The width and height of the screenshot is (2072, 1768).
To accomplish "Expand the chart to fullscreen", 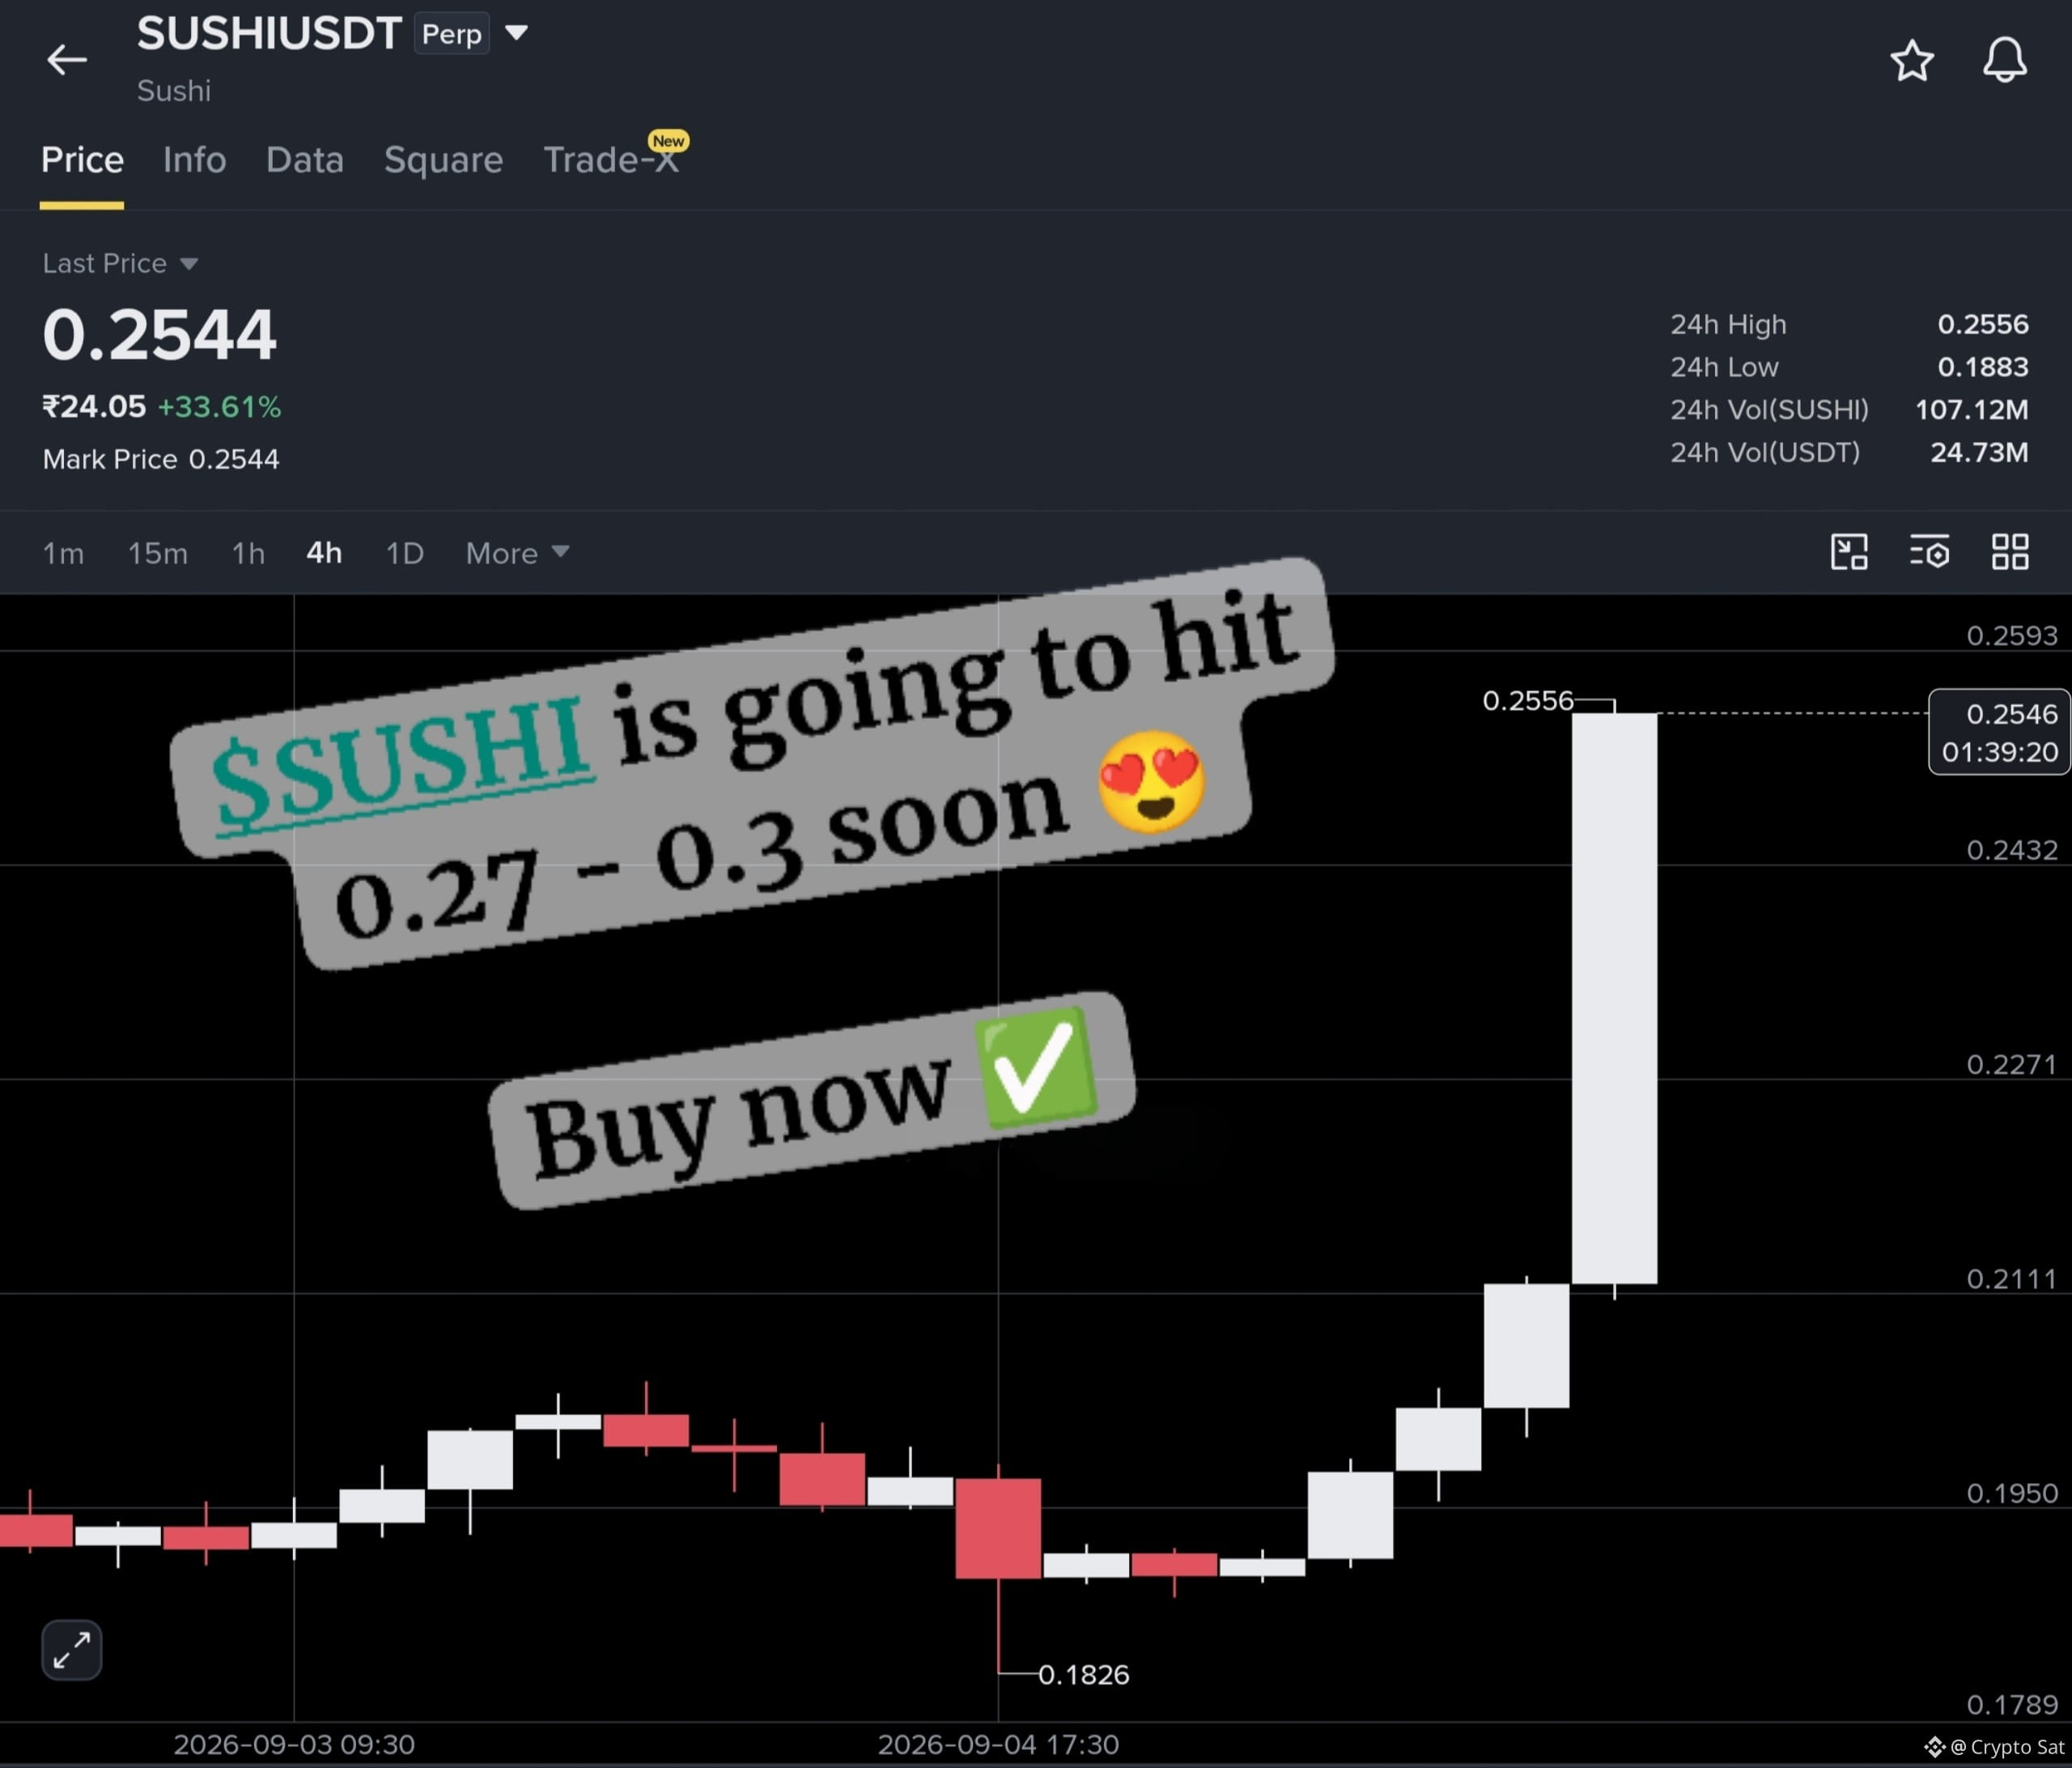I will 72,1650.
